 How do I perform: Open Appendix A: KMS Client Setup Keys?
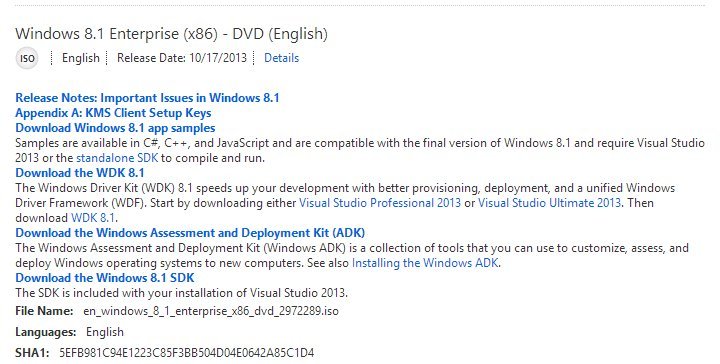pyautogui.click(x=113, y=113)
